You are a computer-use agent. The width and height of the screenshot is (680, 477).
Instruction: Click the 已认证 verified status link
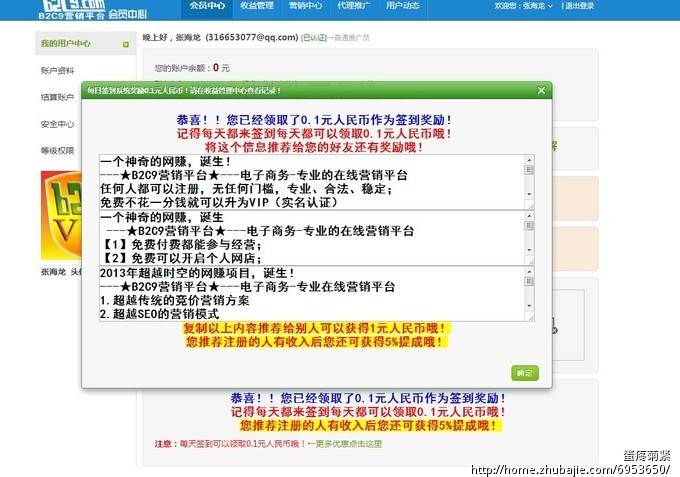point(313,38)
